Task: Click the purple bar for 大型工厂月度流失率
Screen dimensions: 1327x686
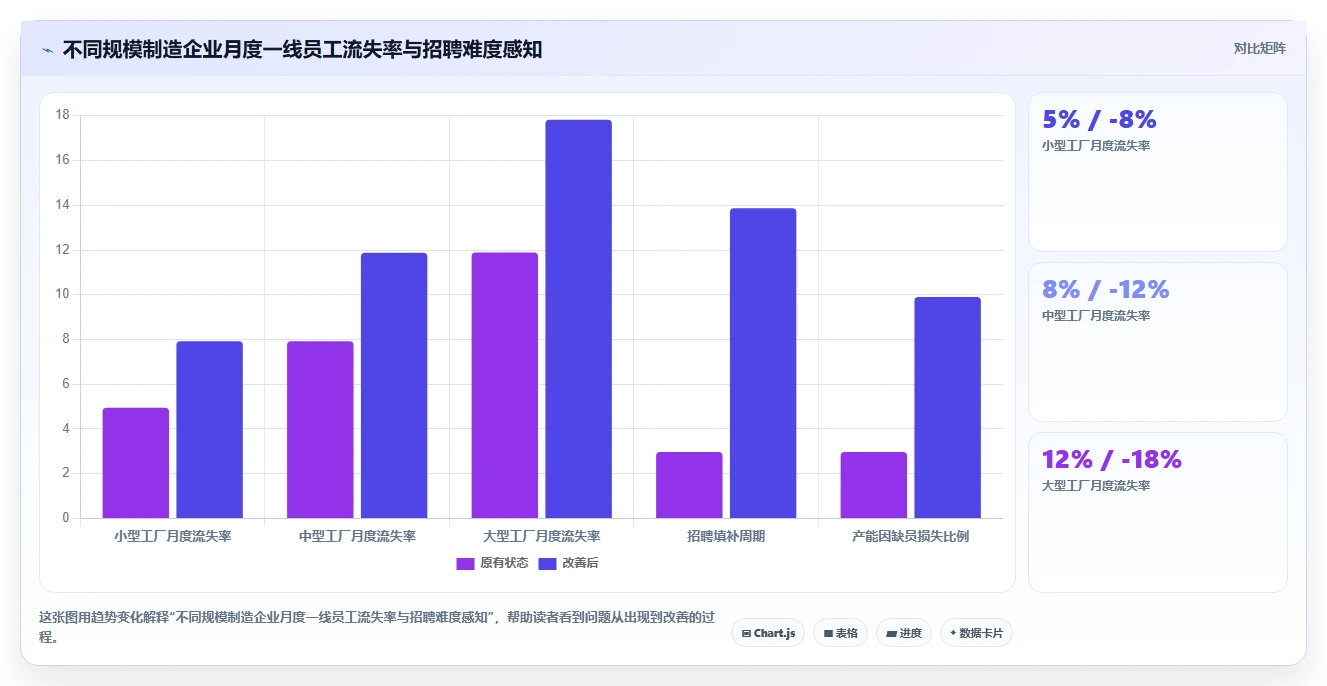Action: [505, 385]
